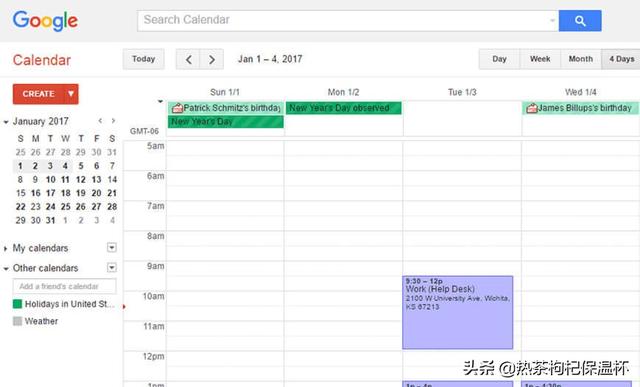Switch to Day view
This screenshot has width=640, height=387.
coord(499,59)
